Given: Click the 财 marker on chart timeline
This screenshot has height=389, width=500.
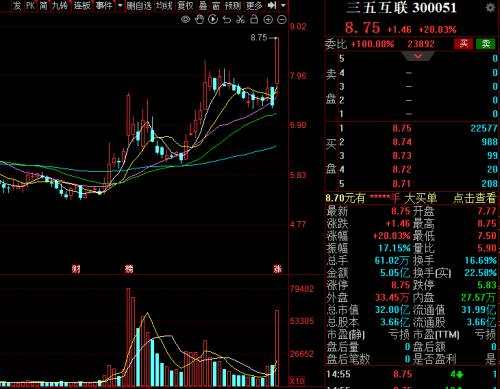Looking at the screenshot, I should [x=76, y=269].
